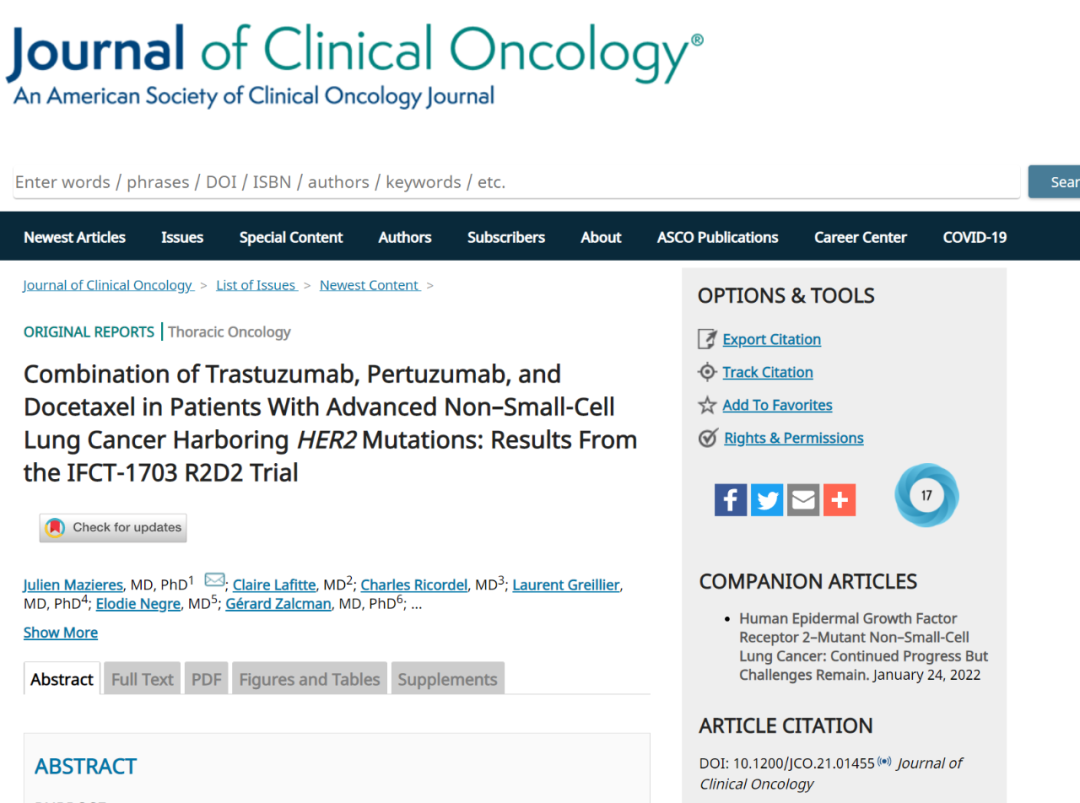The height and width of the screenshot is (803, 1080).
Task: Focus the search words input field
Action: (516, 182)
